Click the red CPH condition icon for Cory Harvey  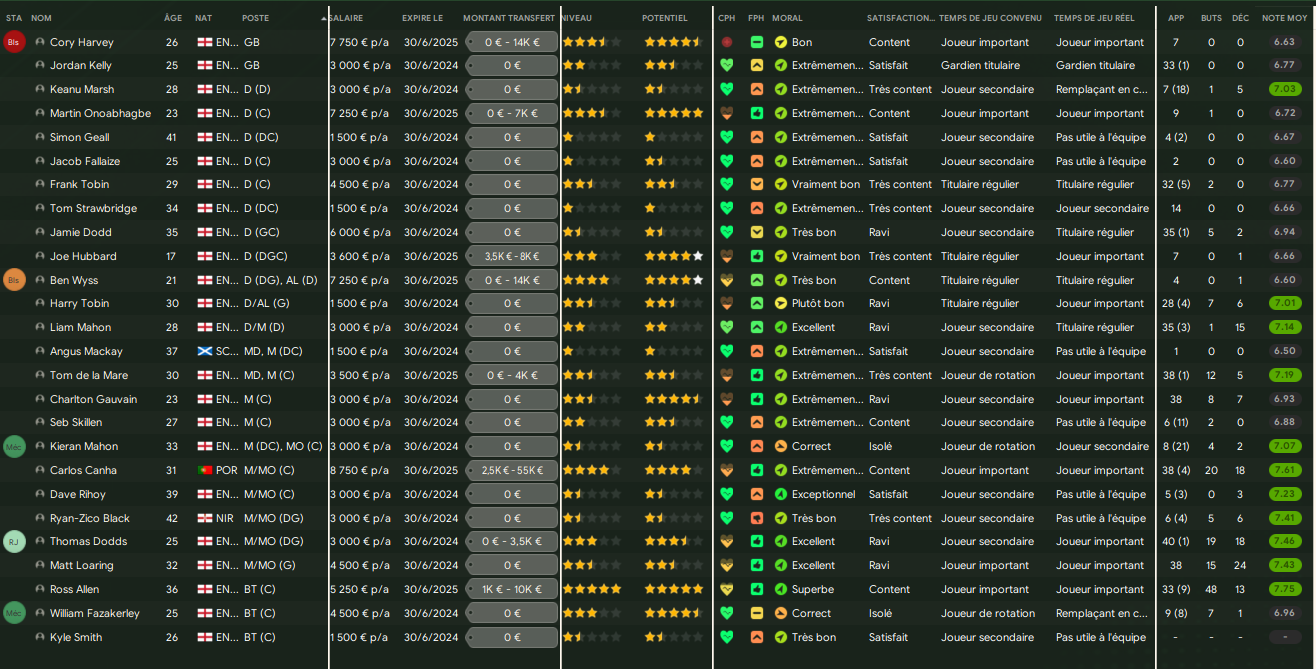[727, 42]
